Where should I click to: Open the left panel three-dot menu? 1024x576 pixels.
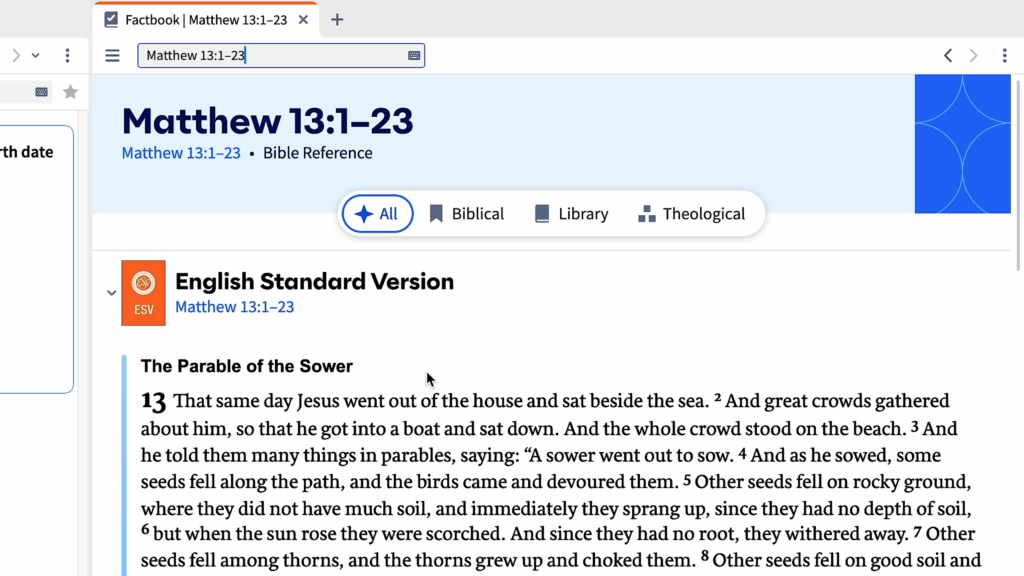(x=67, y=56)
